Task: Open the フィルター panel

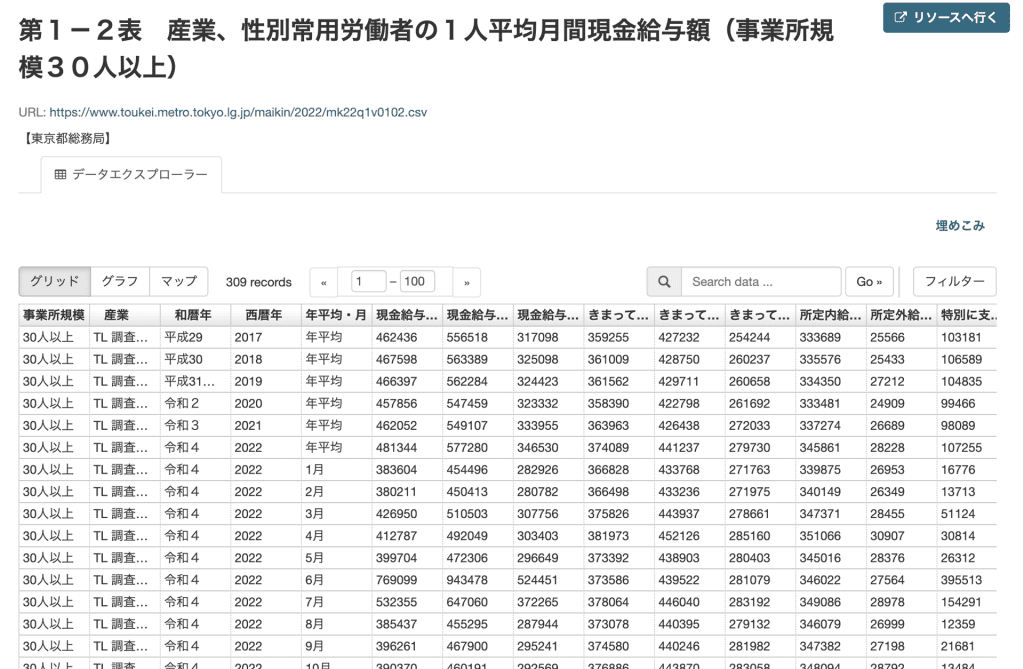Action: [x=954, y=282]
